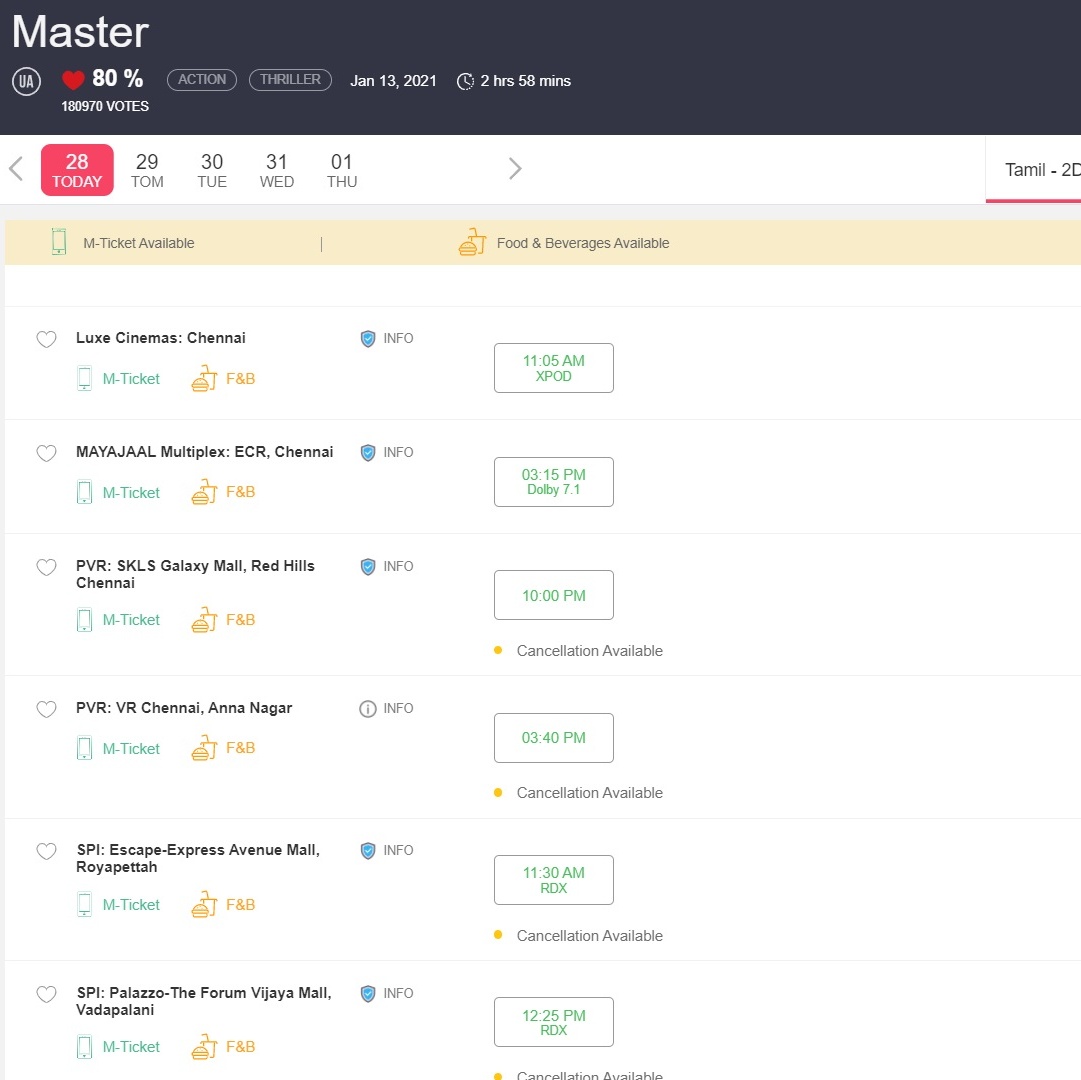This screenshot has height=1080, width=1081.
Task: Open PVR: SKLS Galaxy Mall, Red Hills theatre name
Action: [x=195, y=574]
